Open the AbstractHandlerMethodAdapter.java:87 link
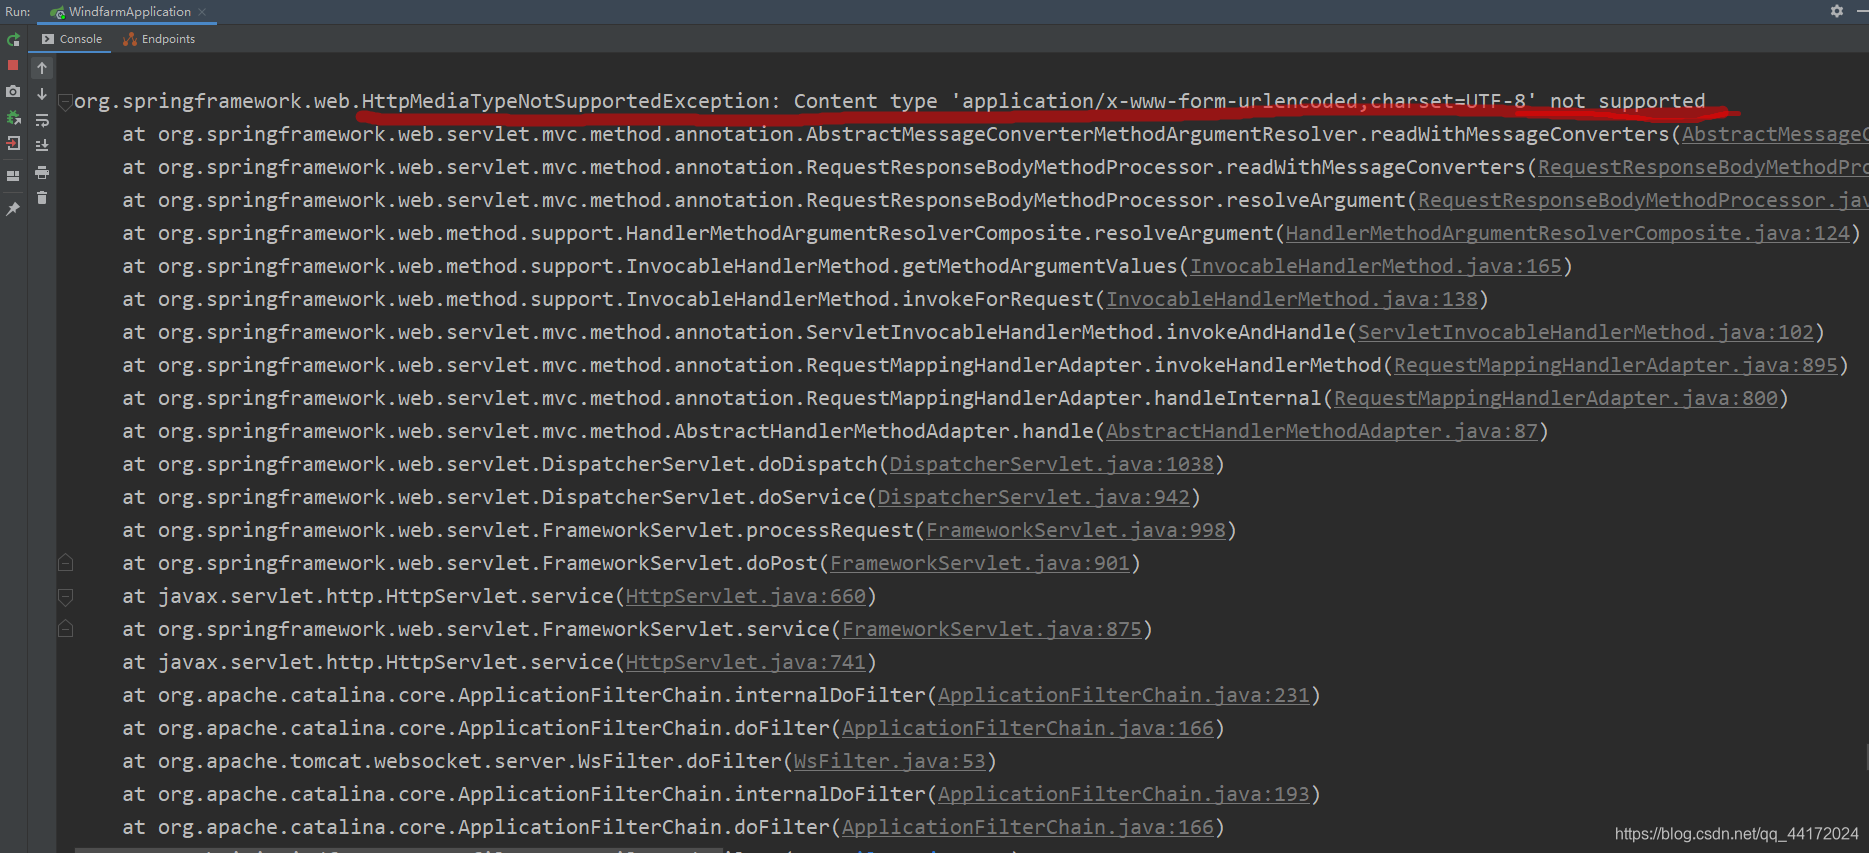1869x853 pixels. coord(1321,431)
